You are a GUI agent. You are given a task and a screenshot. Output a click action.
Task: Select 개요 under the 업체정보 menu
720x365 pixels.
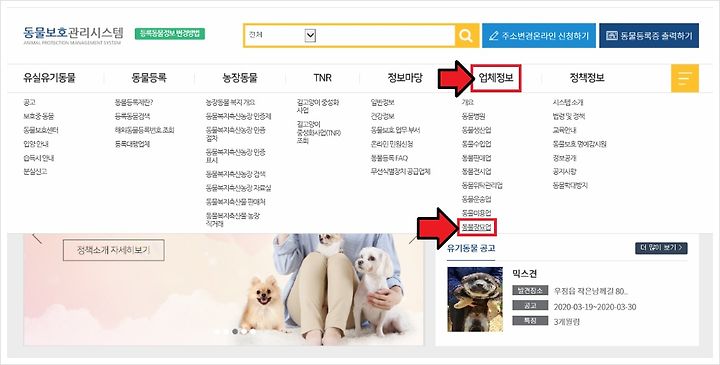[467, 103]
